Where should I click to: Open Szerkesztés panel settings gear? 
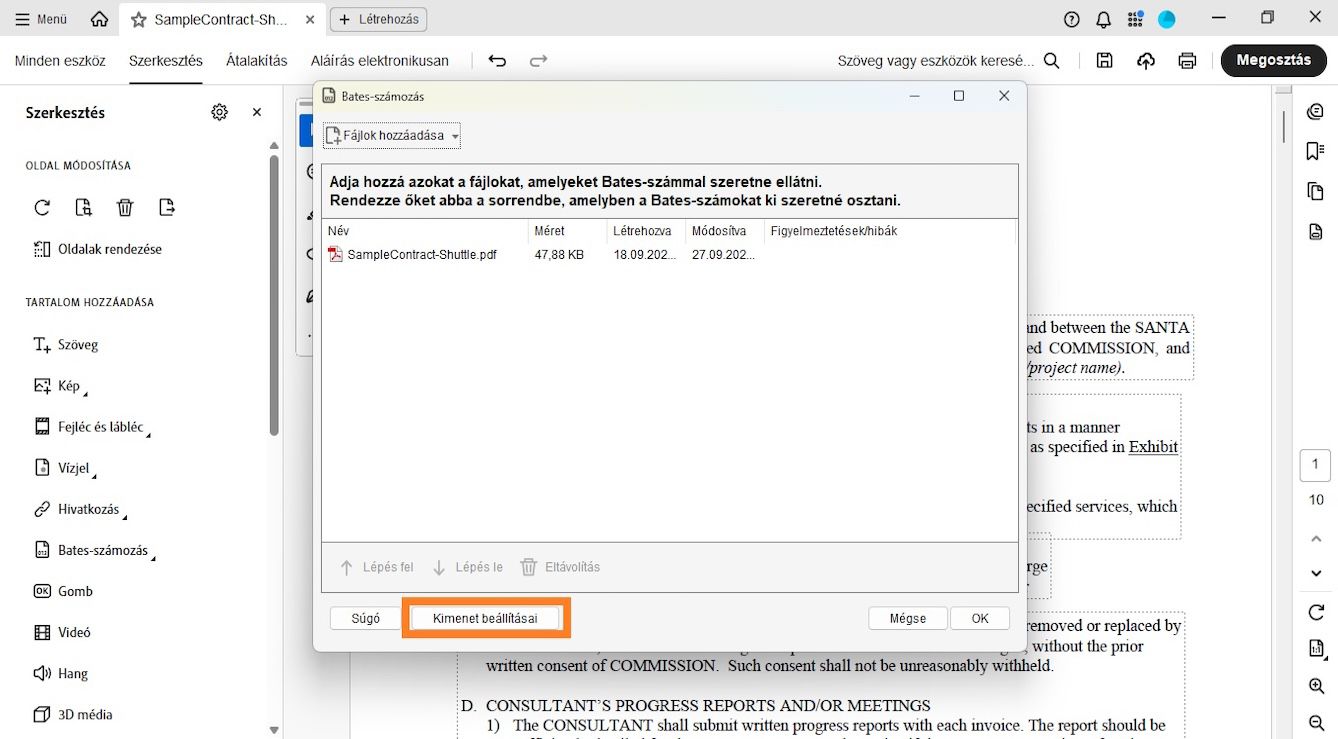(220, 112)
